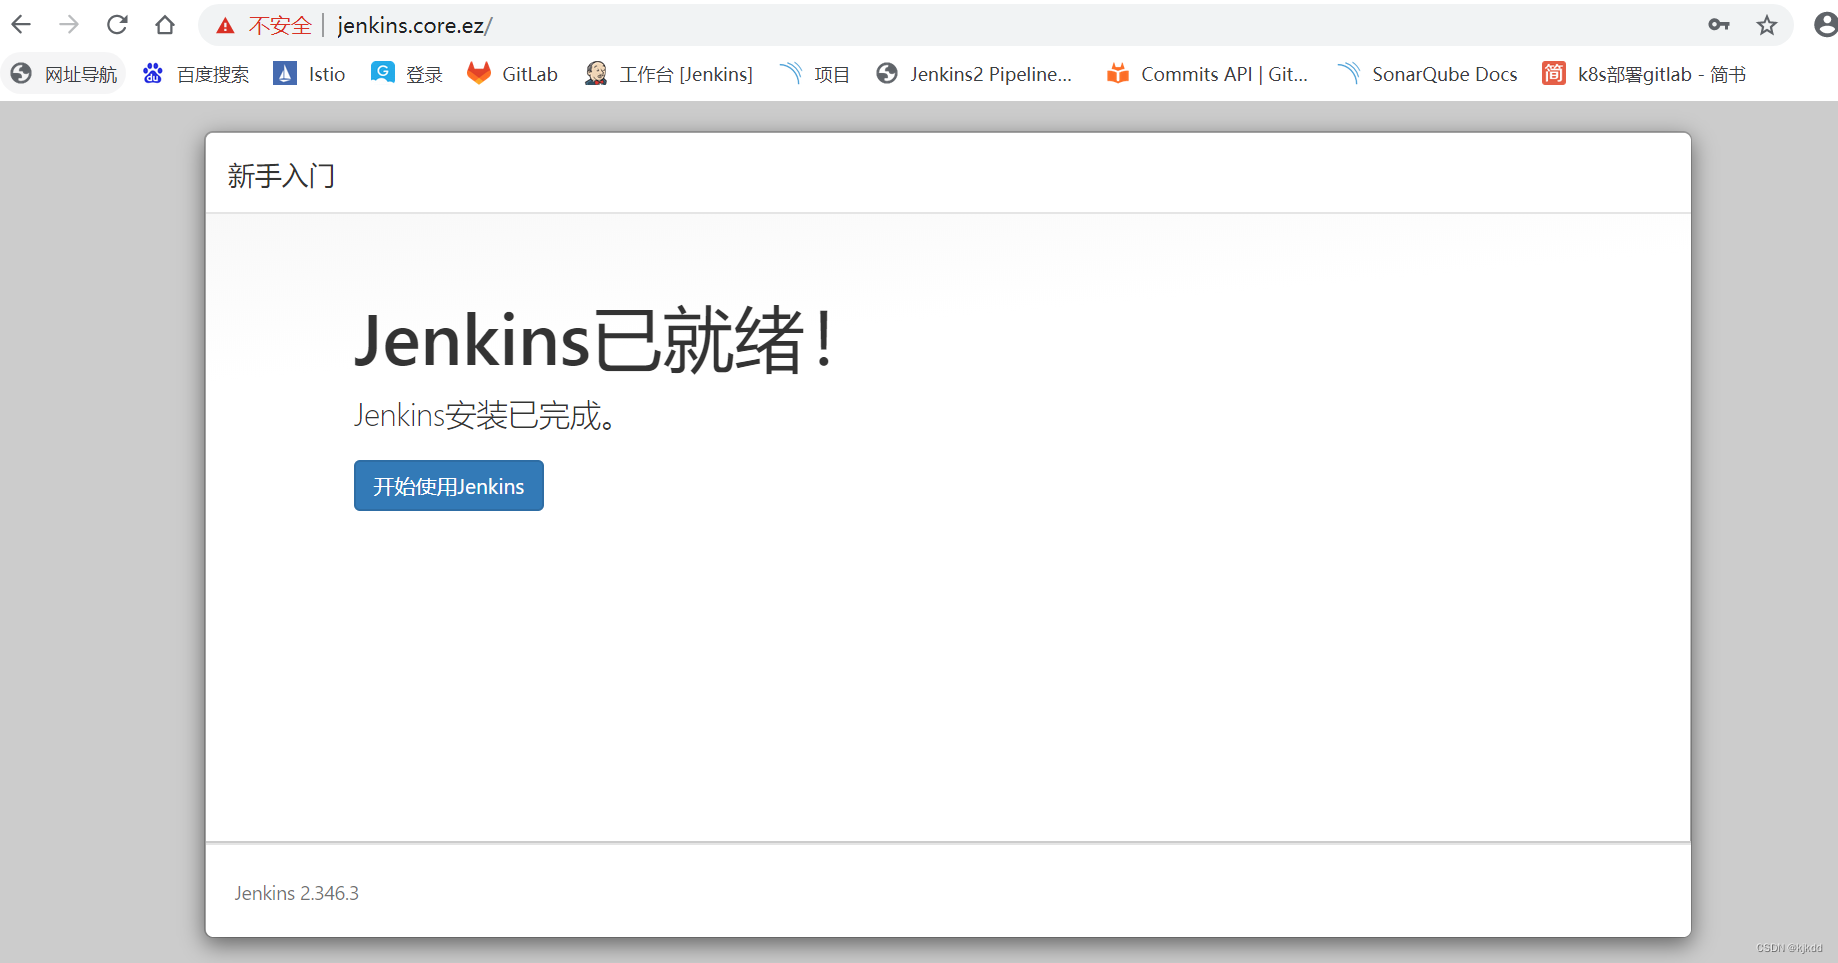Open the 登录 bookmark
The image size is (1838, 963).
(x=407, y=74)
